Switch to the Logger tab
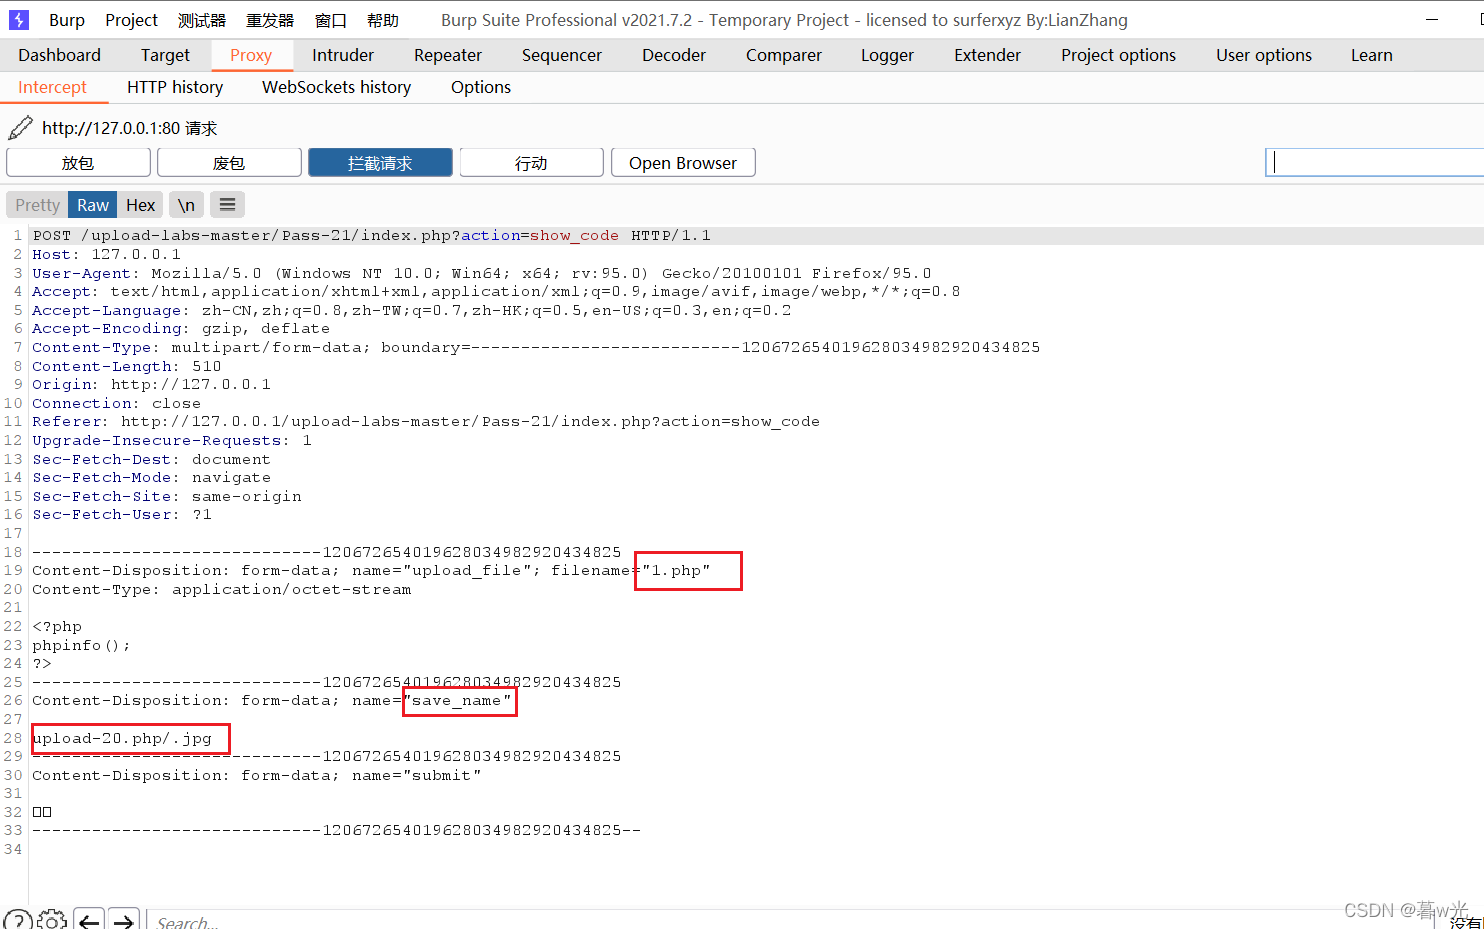This screenshot has height=929, width=1484. (888, 55)
